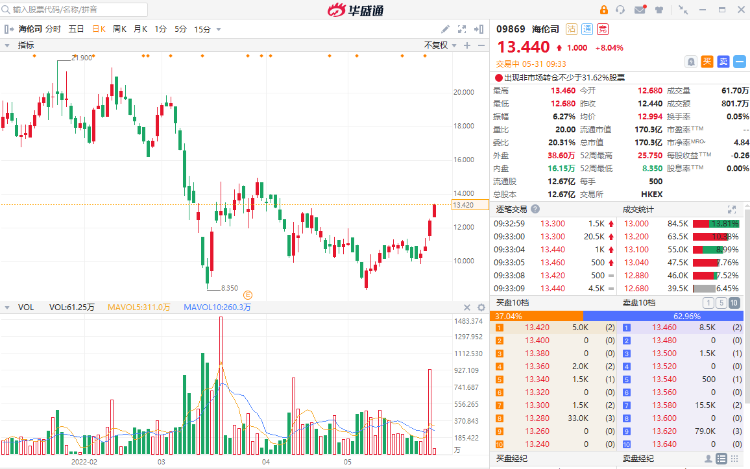Expand the 指标 indicator panel arrow
This screenshot has width=750, height=469.
pyautogui.click(x=7, y=45)
